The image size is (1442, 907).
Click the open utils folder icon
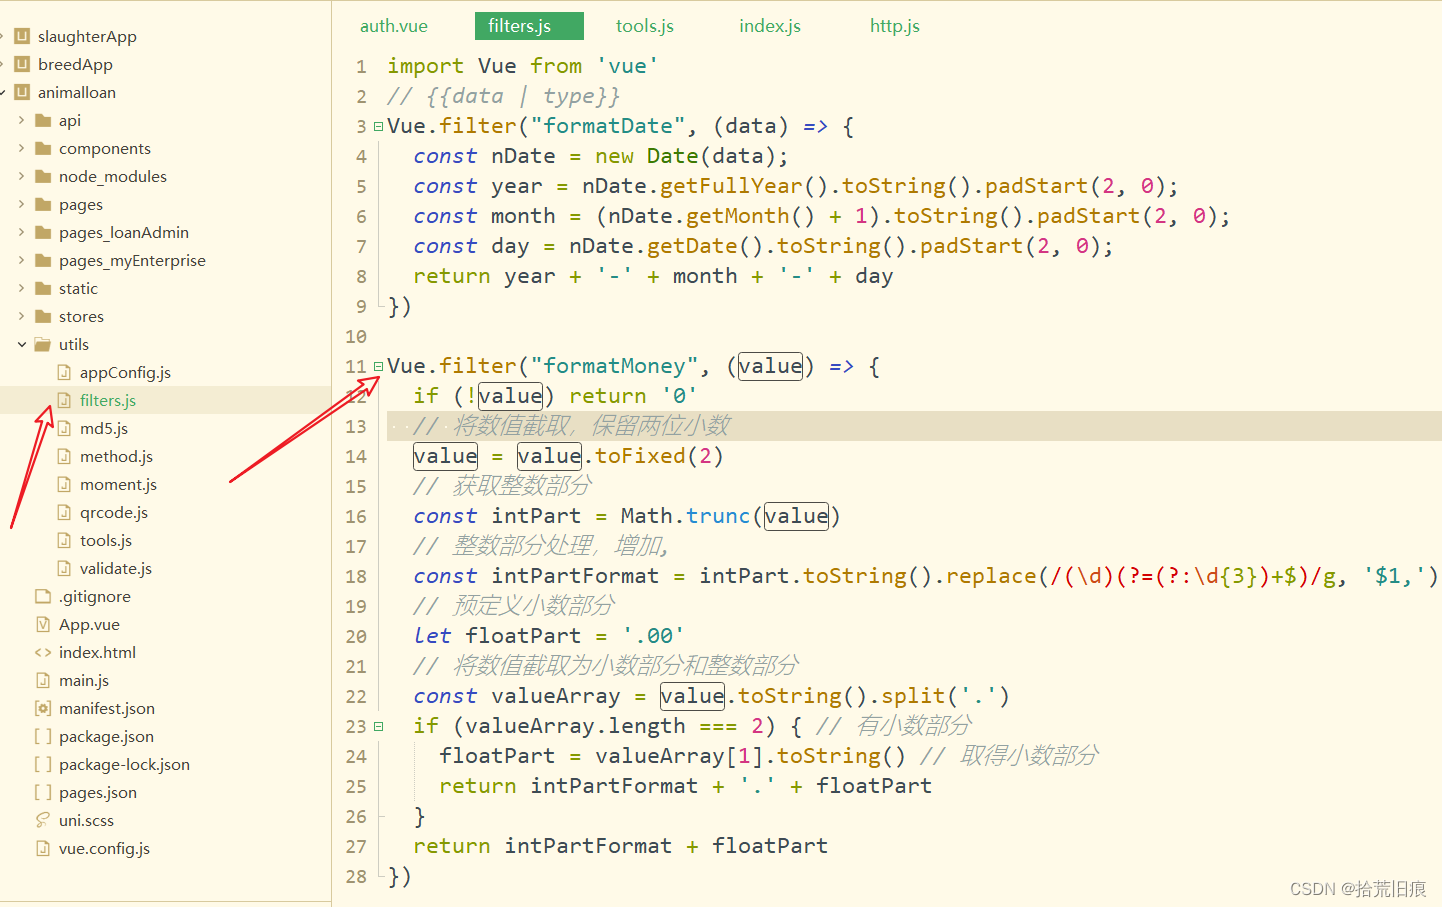43,344
